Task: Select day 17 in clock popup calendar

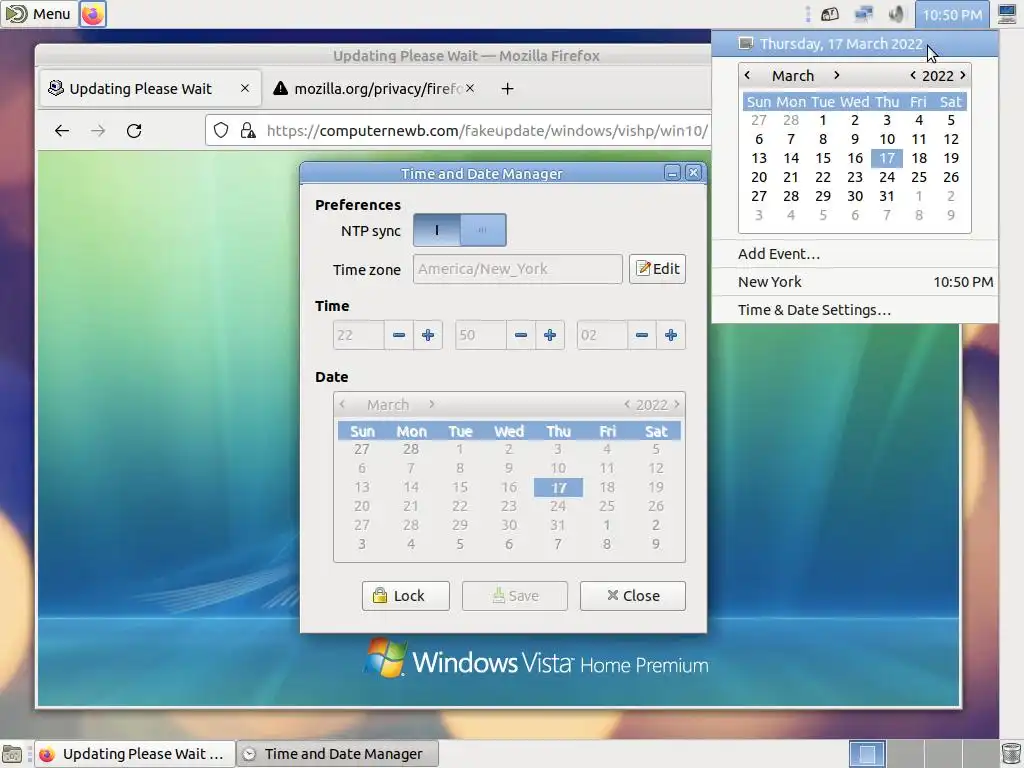Action: (887, 158)
